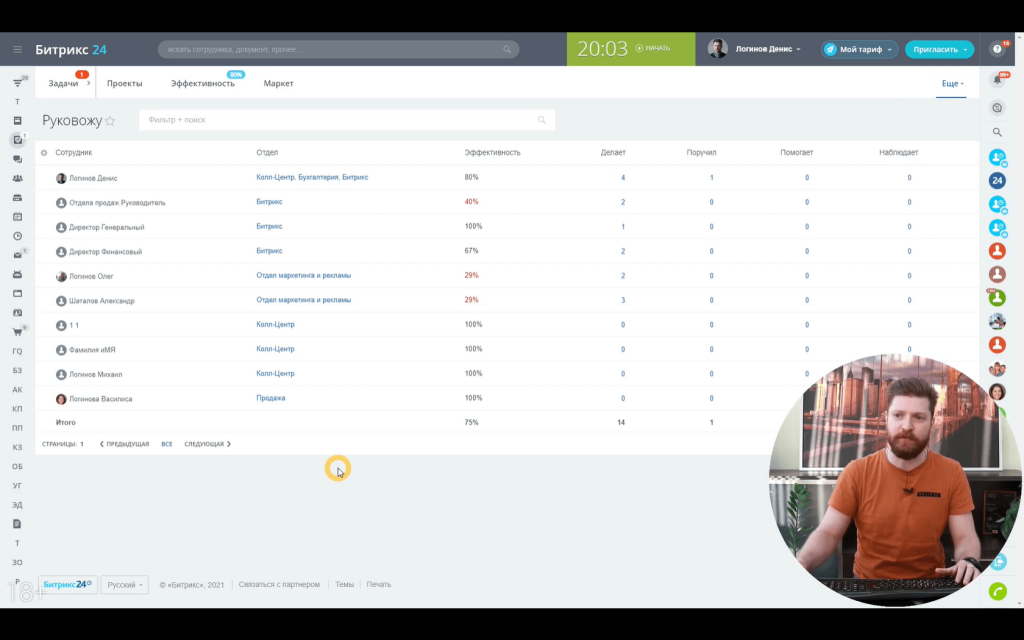Focus the global search field
This screenshot has height=640, width=1024.
point(338,50)
